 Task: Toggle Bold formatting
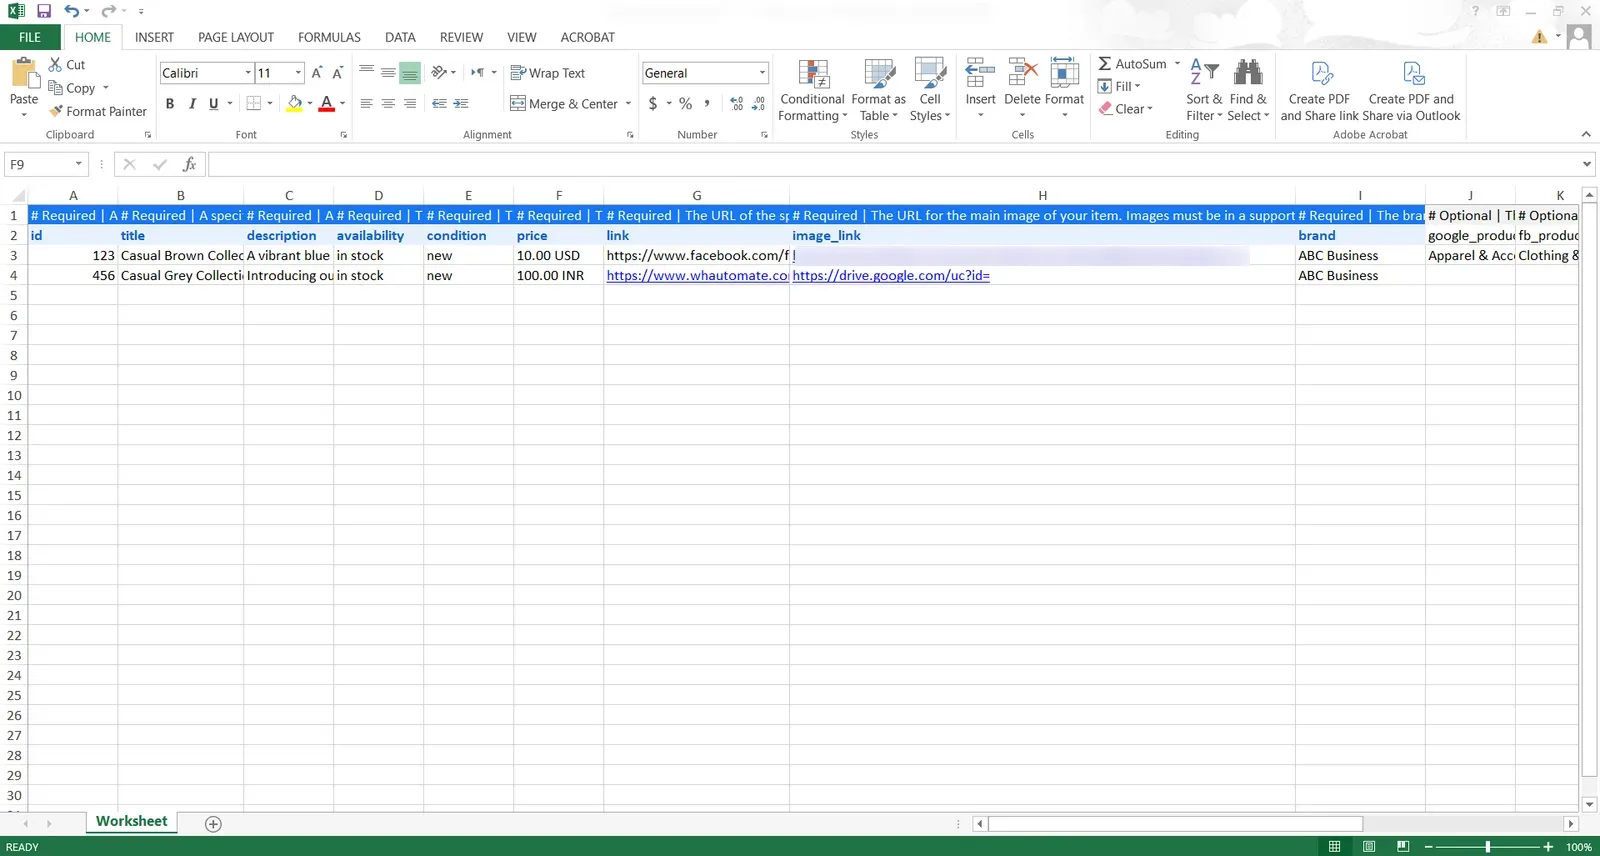(170, 103)
